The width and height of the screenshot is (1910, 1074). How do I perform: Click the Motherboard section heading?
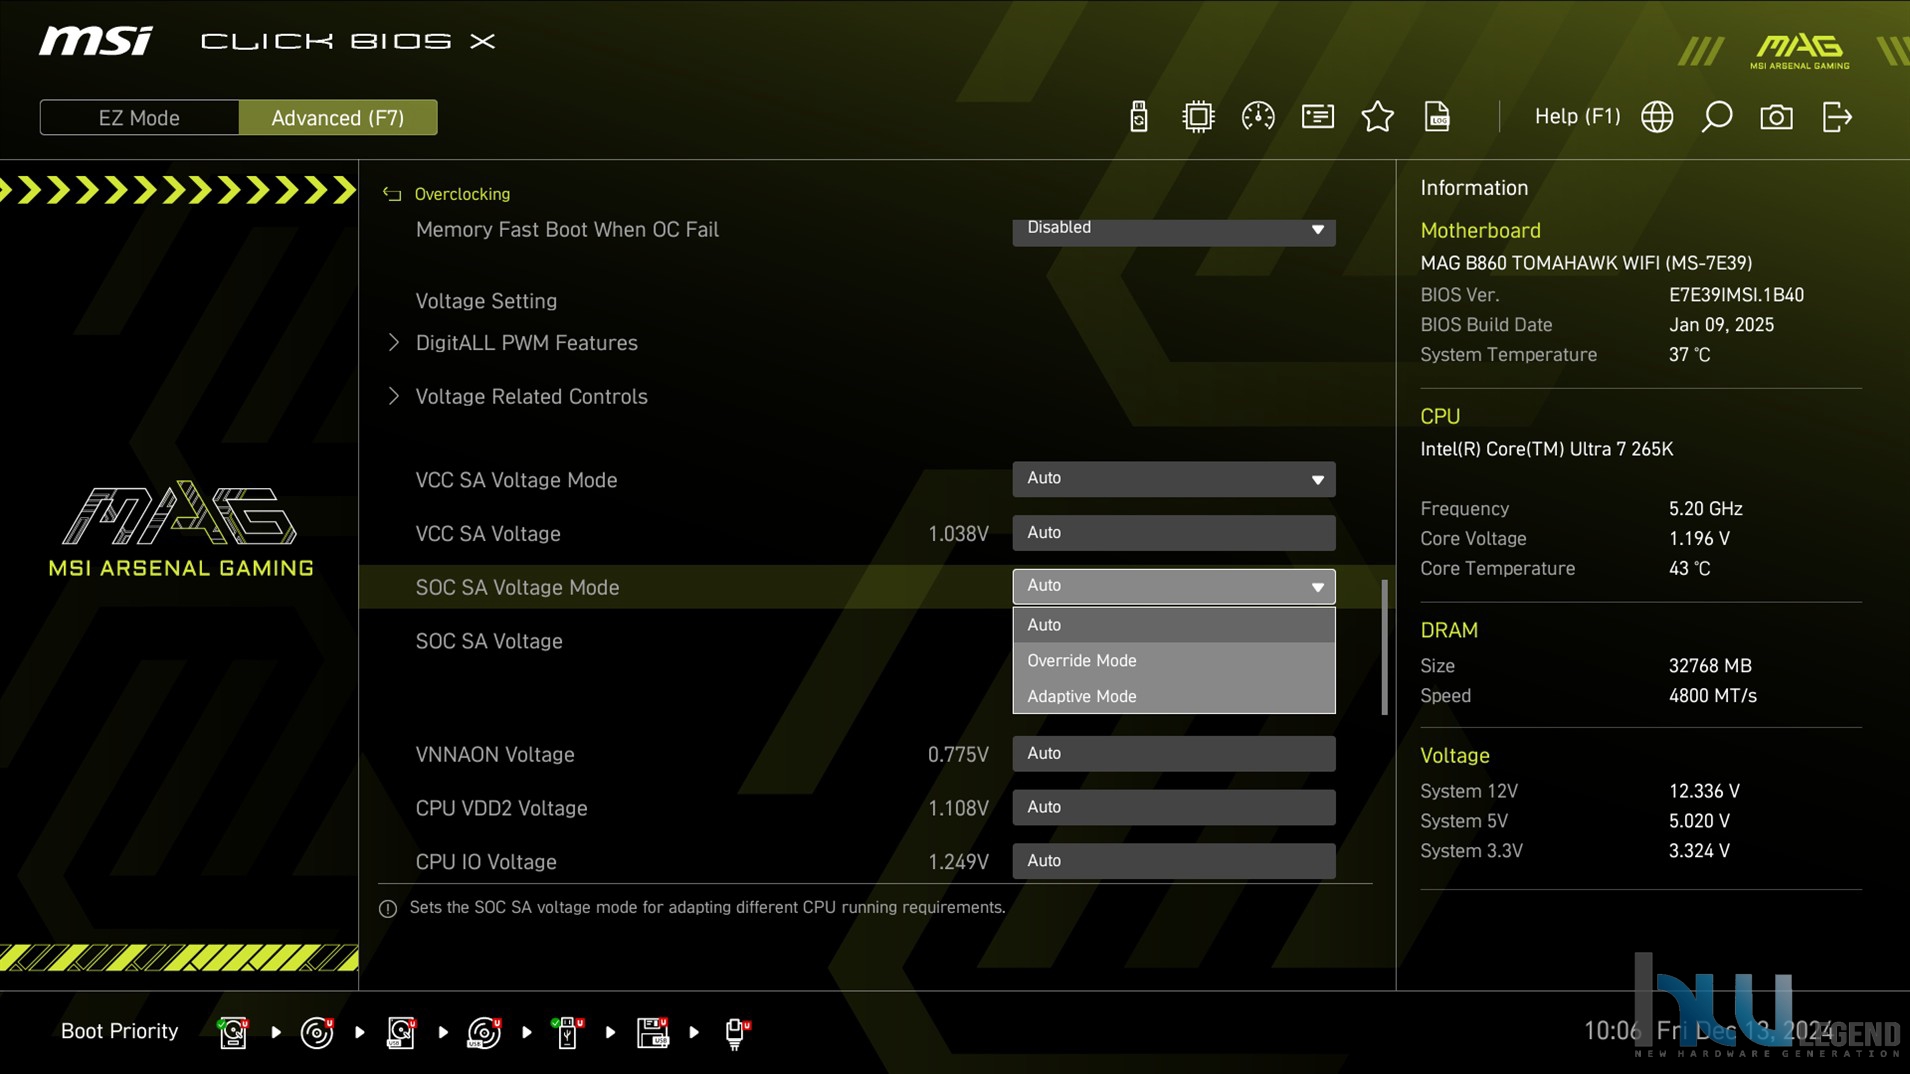1480,231
